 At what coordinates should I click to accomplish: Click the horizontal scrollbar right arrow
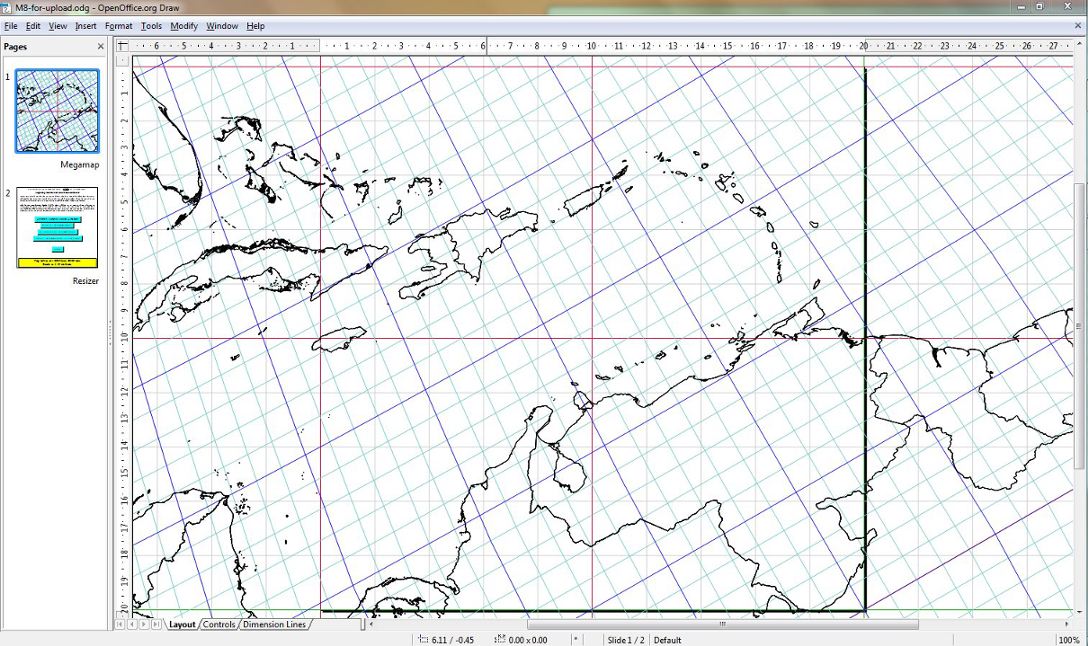(1067, 624)
